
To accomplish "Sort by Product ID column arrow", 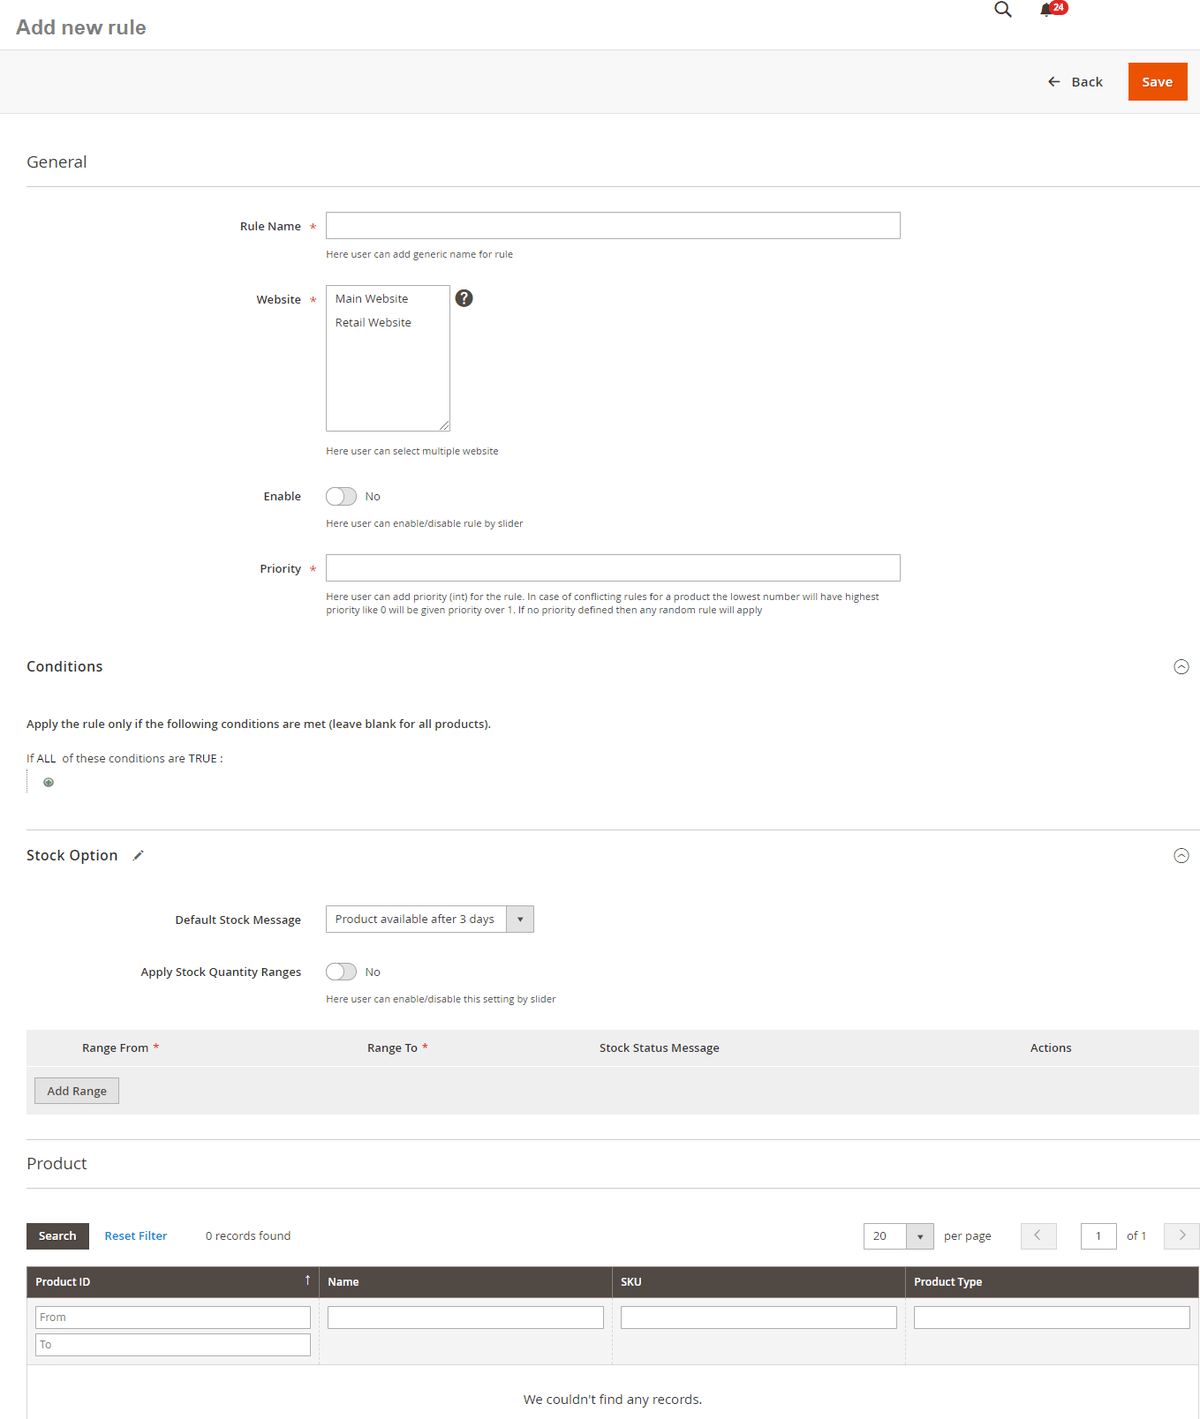I will click(307, 1281).
